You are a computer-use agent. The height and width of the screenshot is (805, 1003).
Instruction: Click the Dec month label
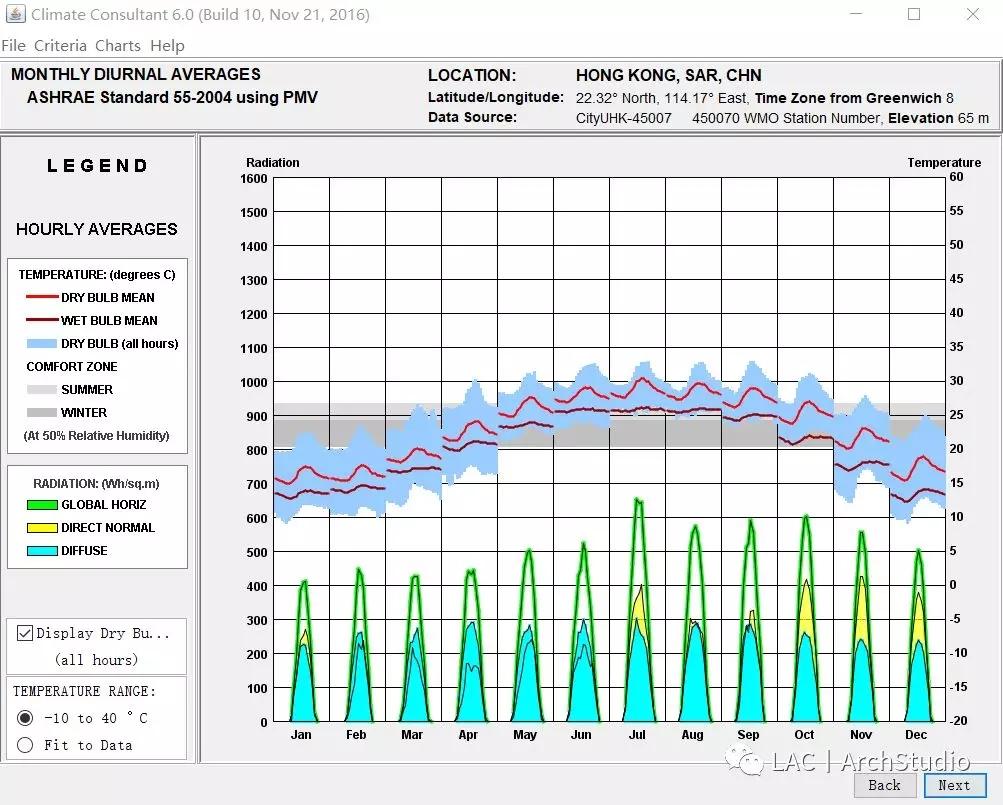(x=916, y=735)
